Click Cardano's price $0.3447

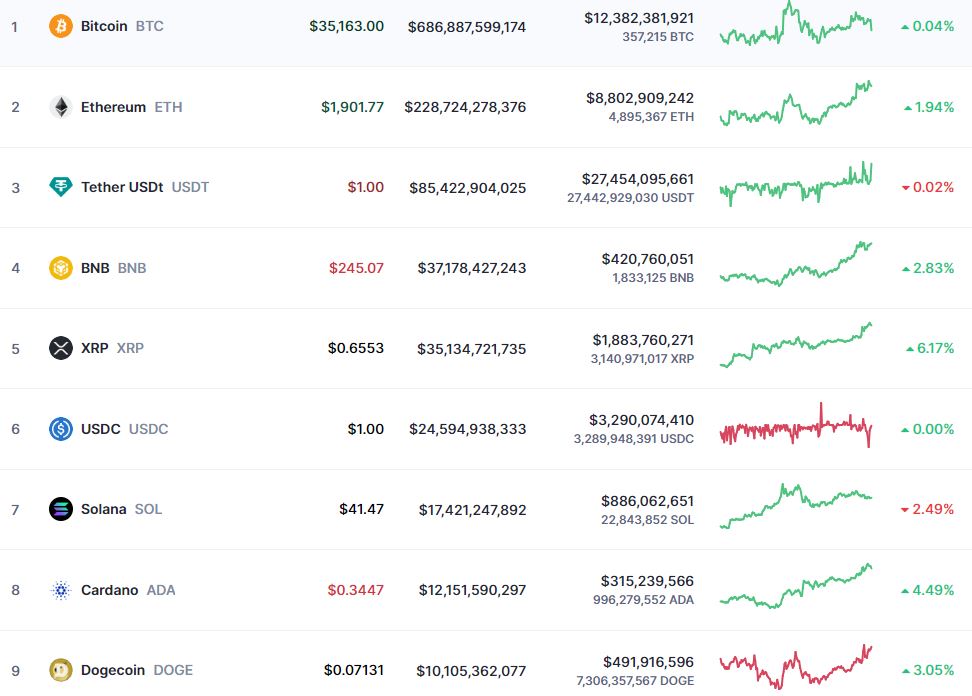(356, 589)
